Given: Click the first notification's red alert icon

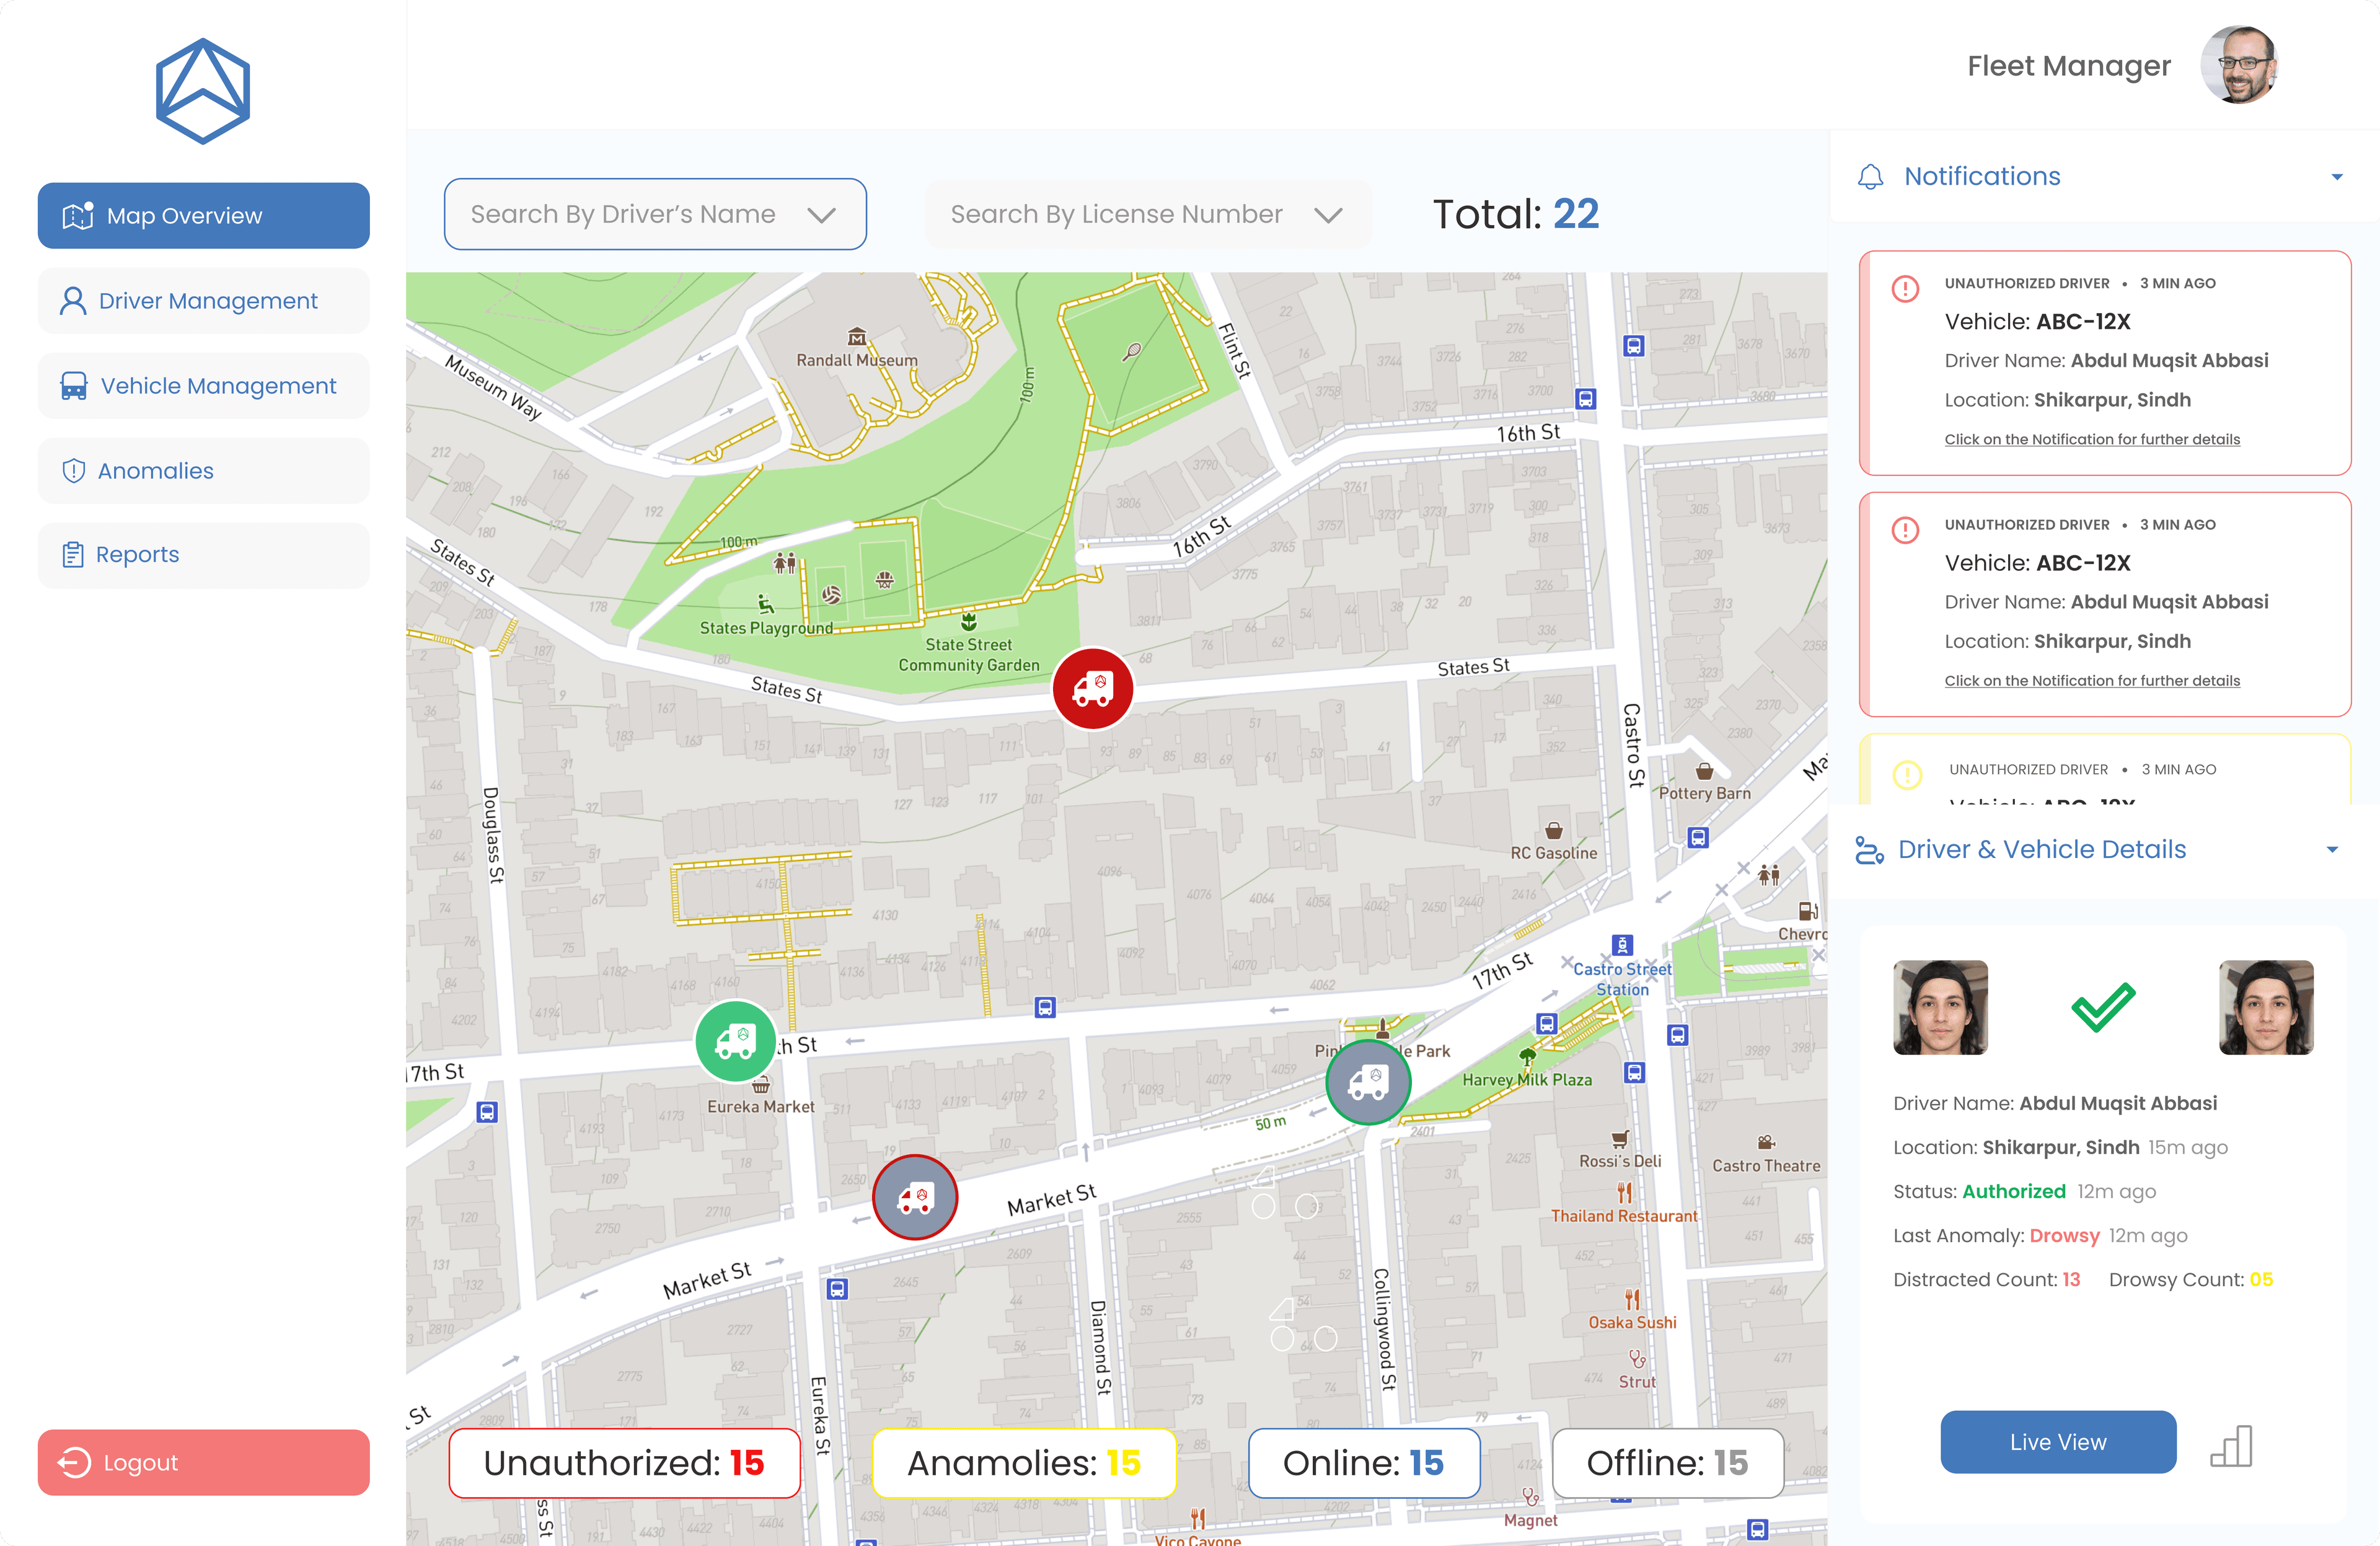Looking at the screenshot, I should [x=1905, y=289].
